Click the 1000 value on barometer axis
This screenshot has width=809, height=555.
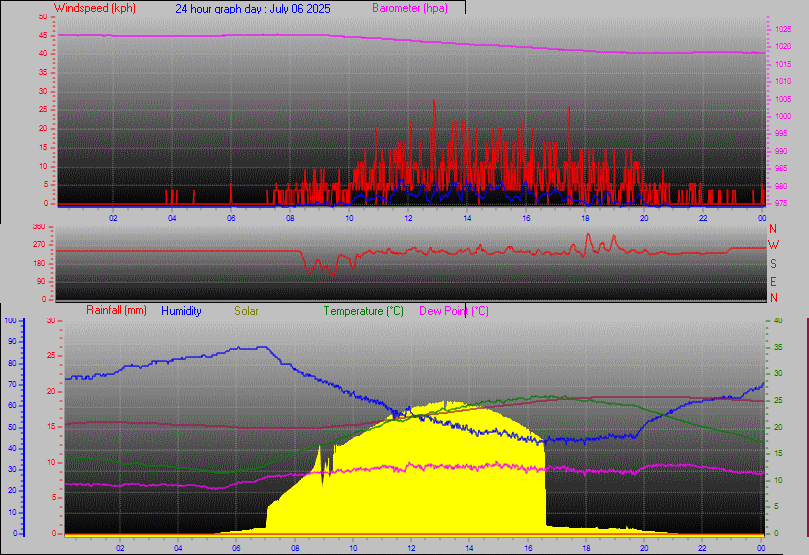tap(783, 117)
